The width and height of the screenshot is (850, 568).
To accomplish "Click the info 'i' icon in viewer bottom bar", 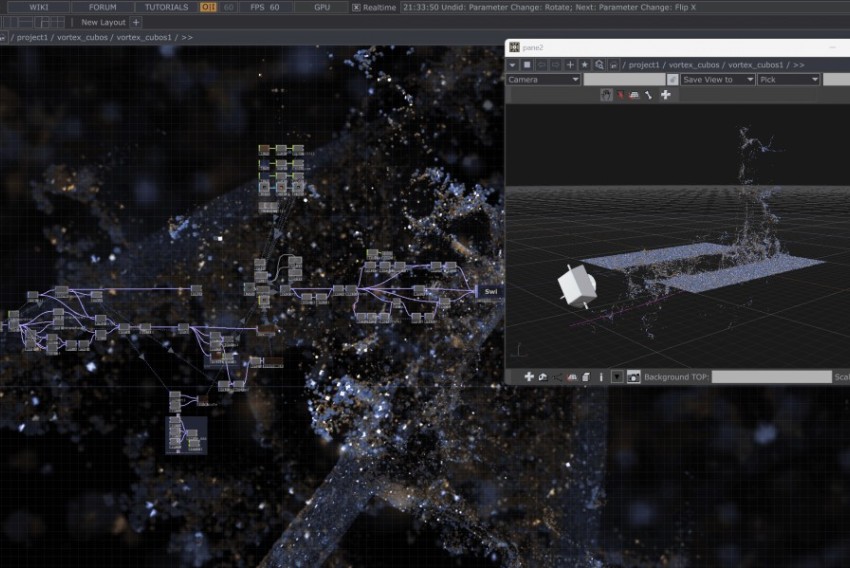I will [x=600, y=377].
